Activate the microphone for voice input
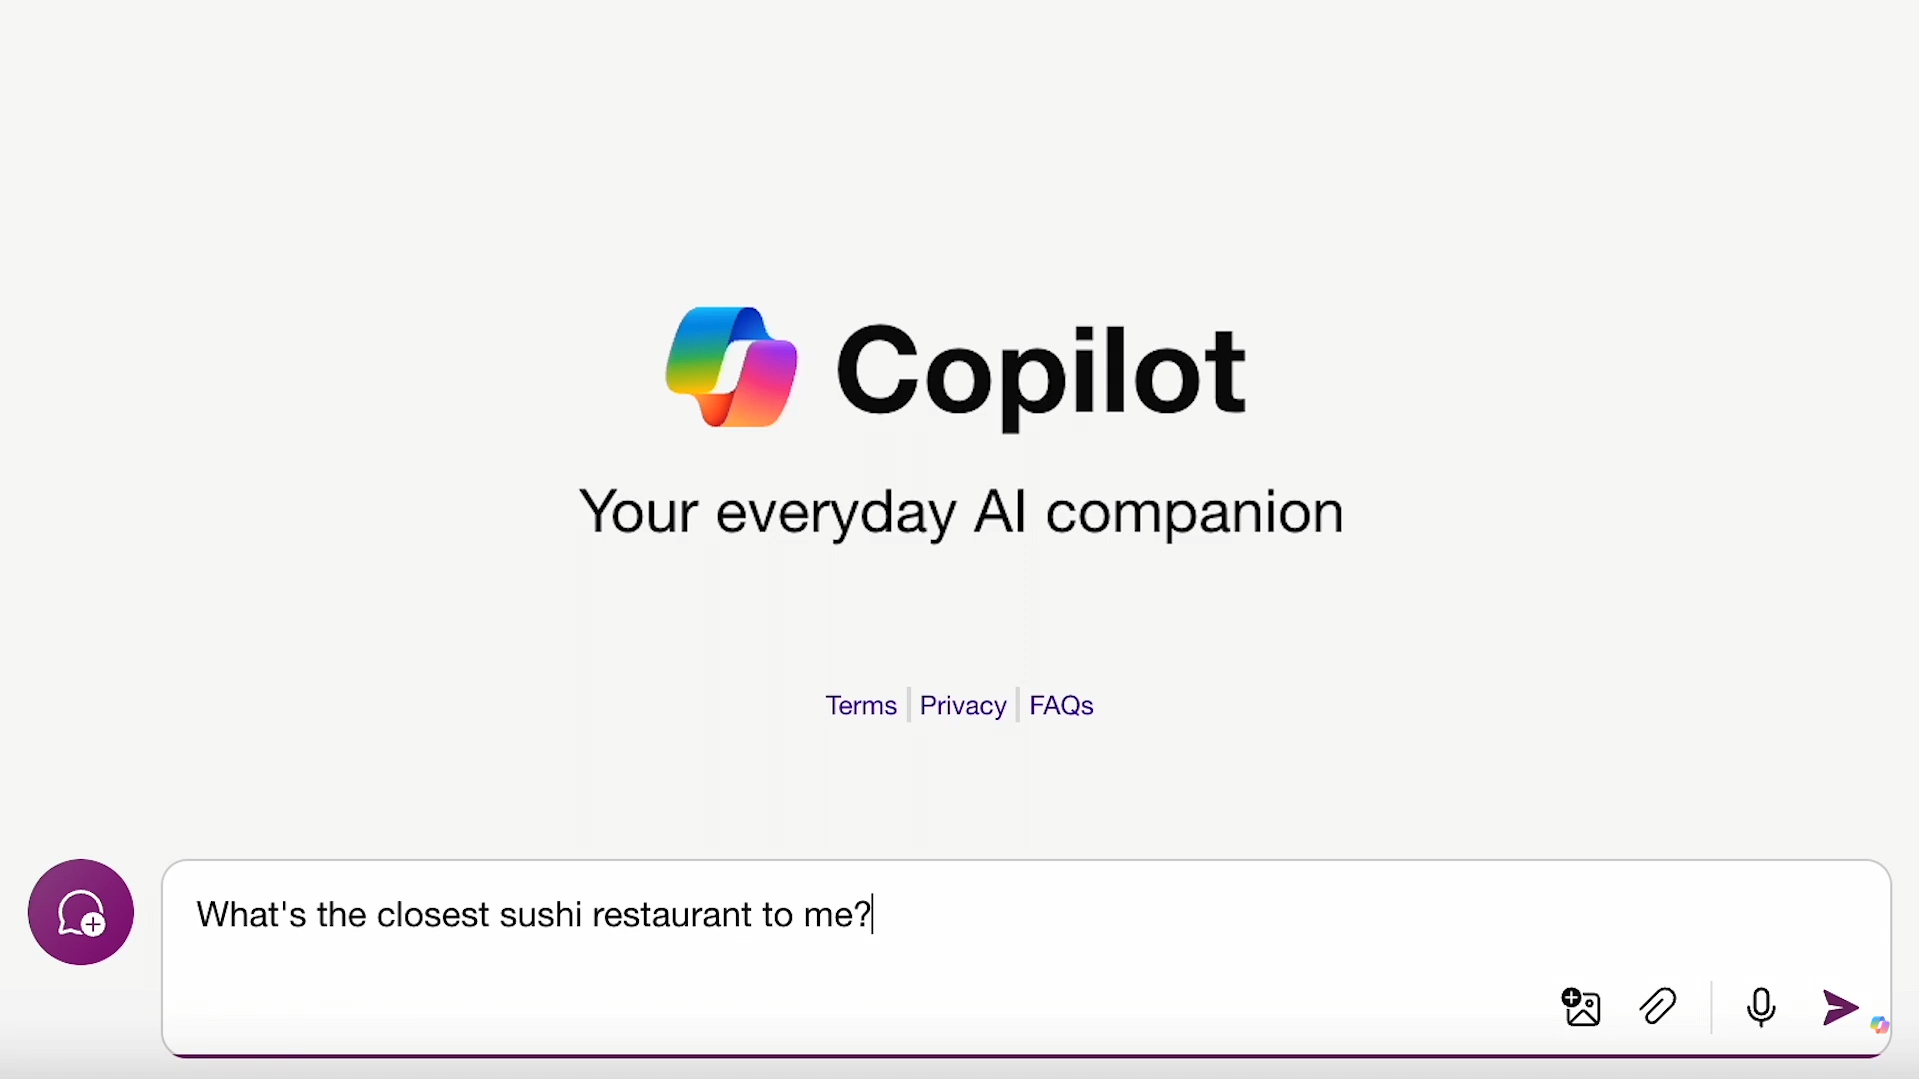The image size is (1919, 1079). 1761,1007
